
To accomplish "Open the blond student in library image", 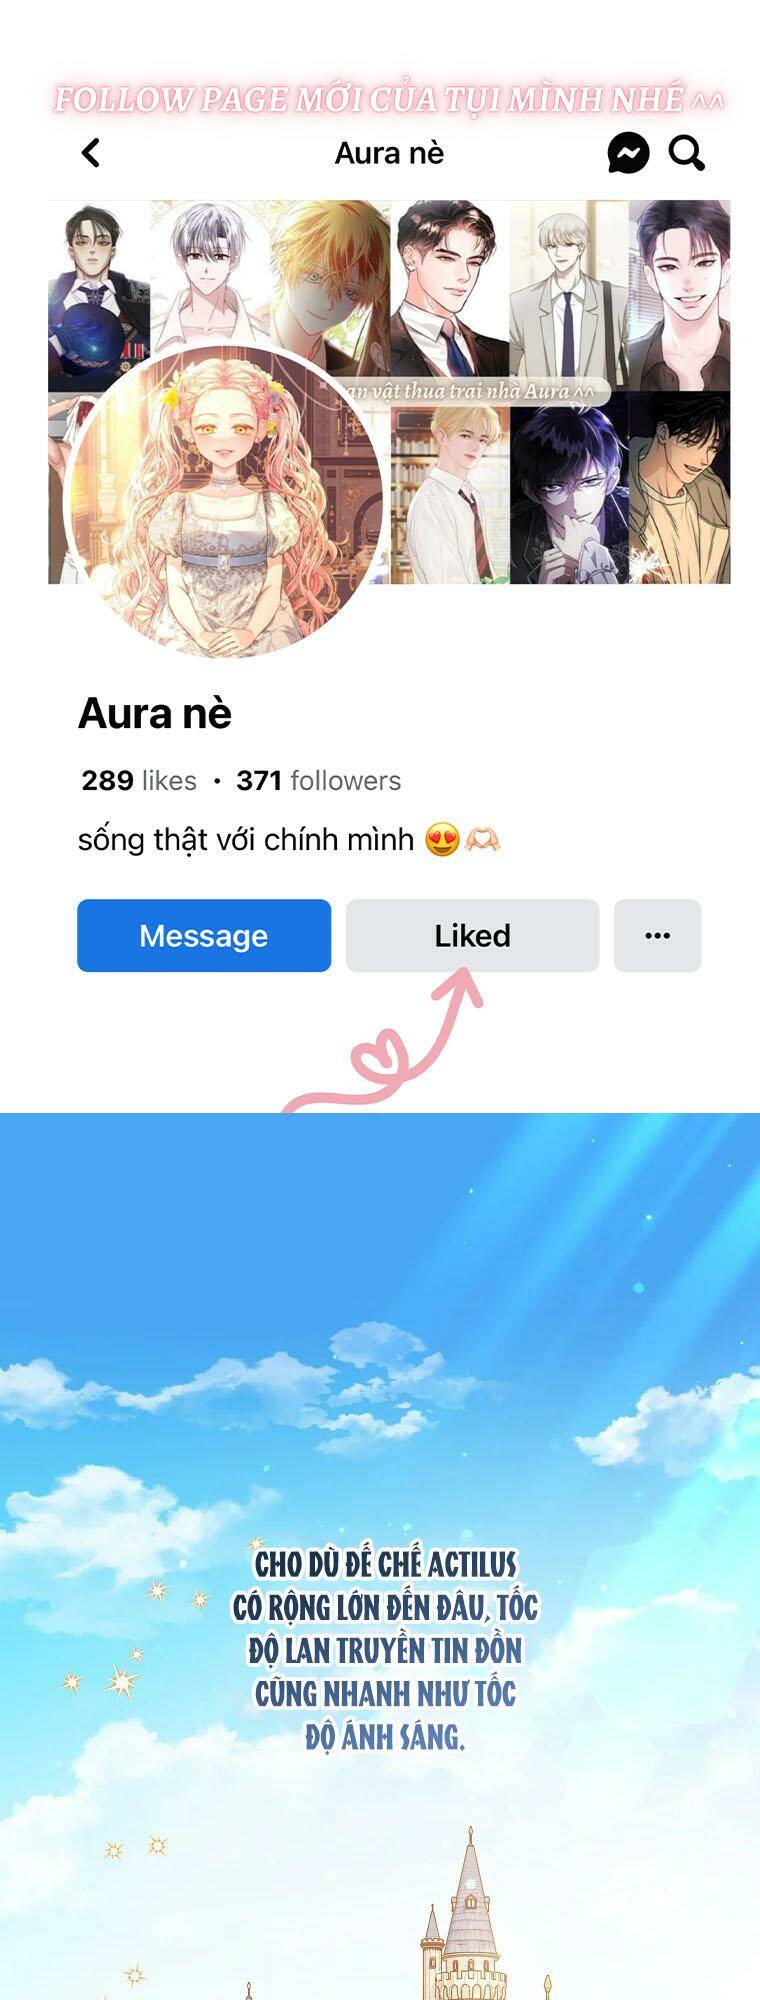I will click(x=450, y=490).
